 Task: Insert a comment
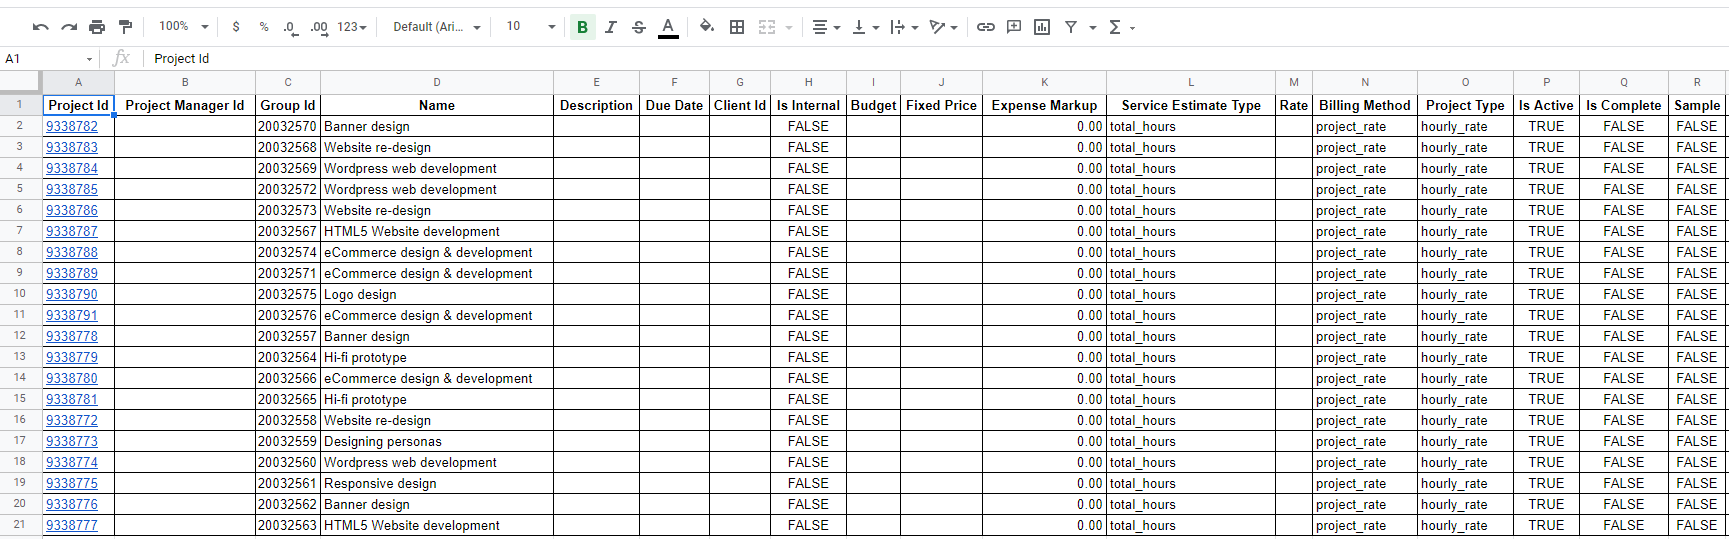(x=1014, y=27)
